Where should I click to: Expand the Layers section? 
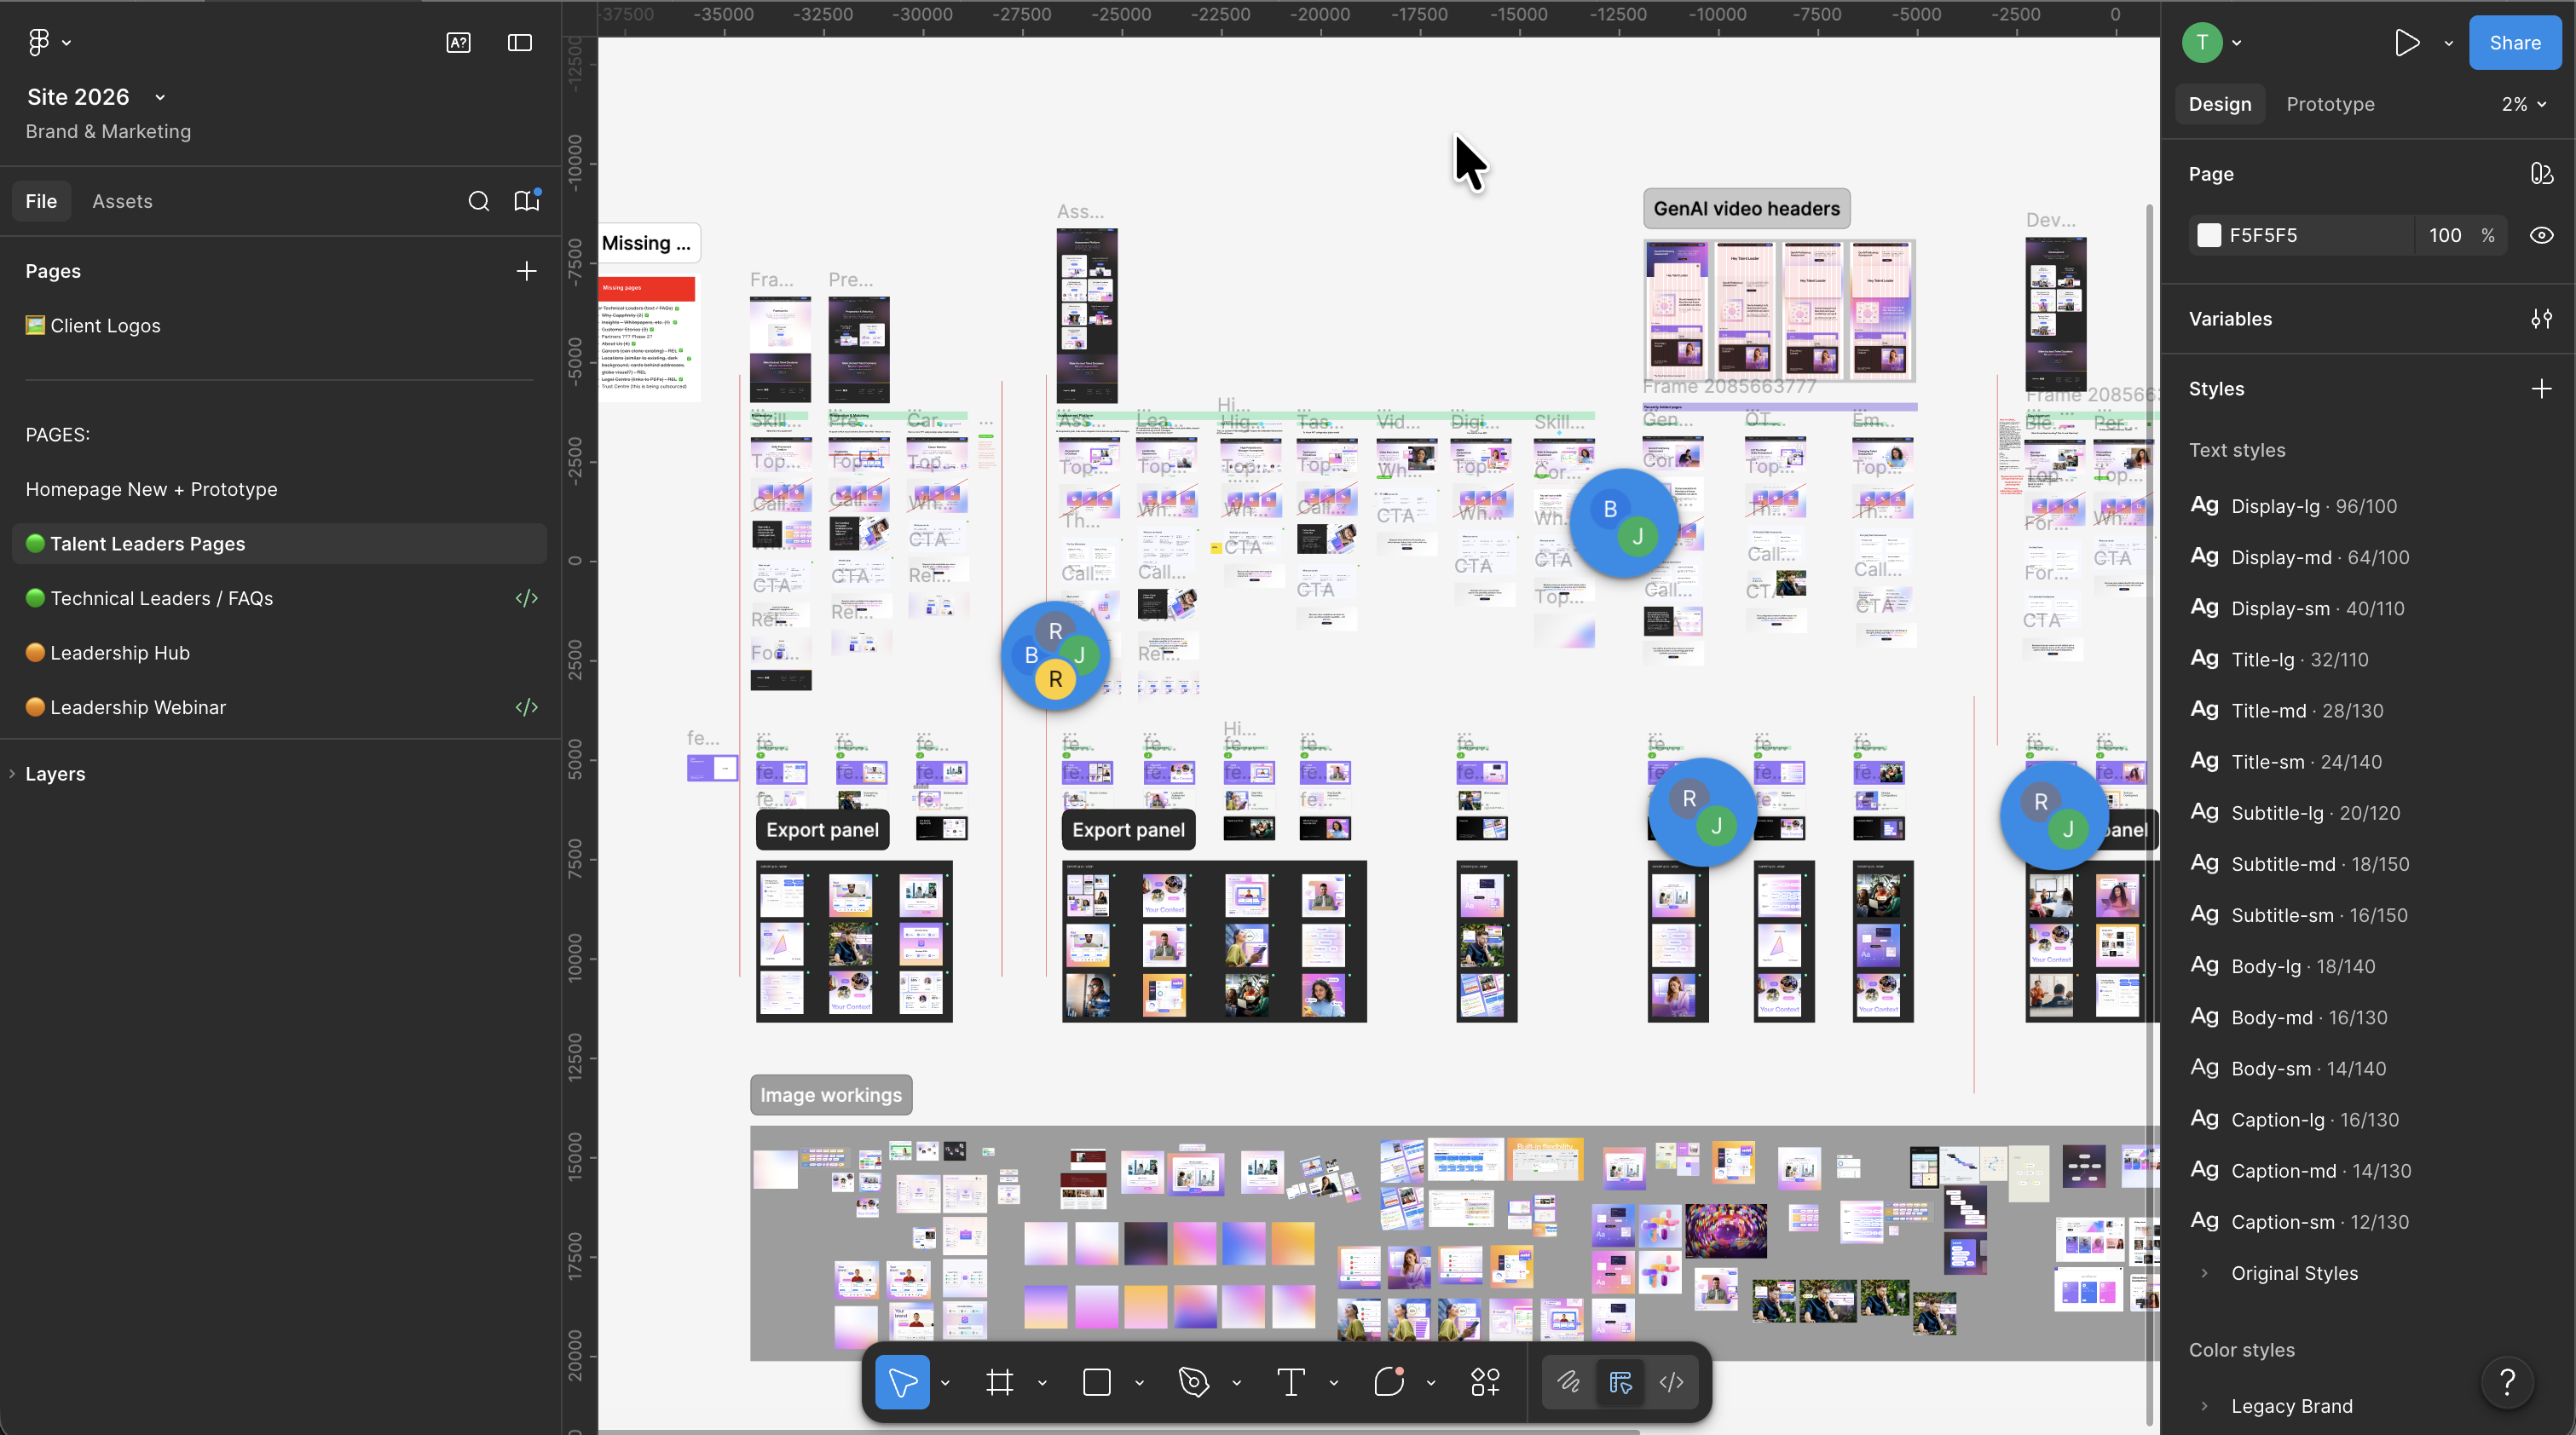click(55, 774)
